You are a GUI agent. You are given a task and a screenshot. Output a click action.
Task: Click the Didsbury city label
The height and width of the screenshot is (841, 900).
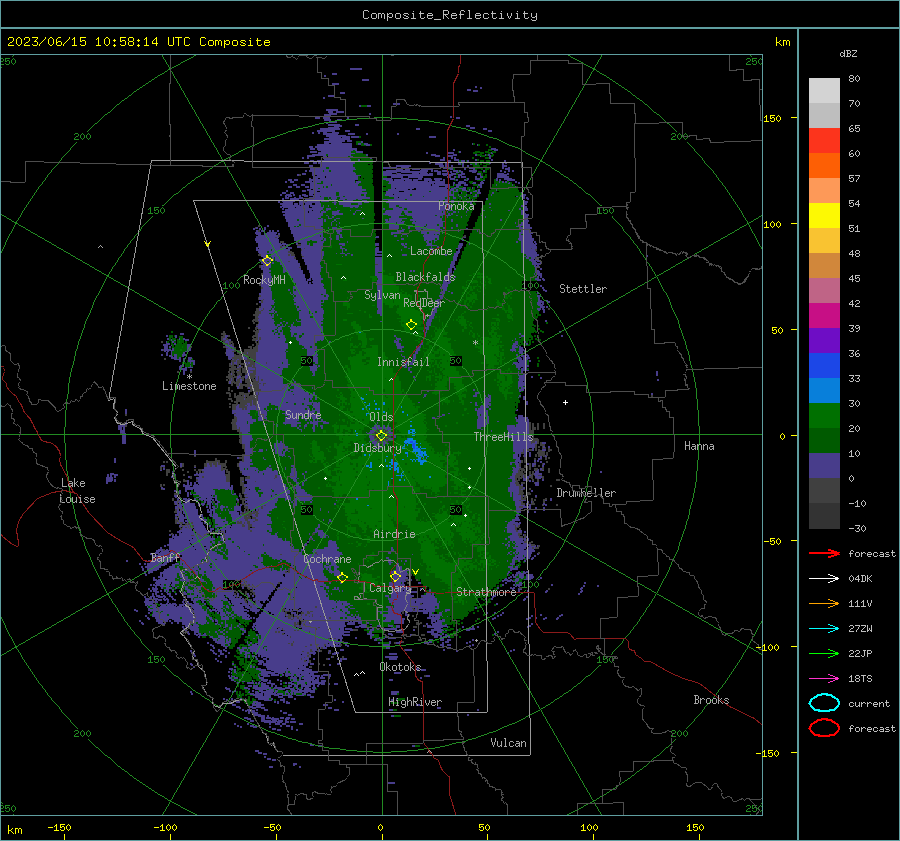[378, 448]
